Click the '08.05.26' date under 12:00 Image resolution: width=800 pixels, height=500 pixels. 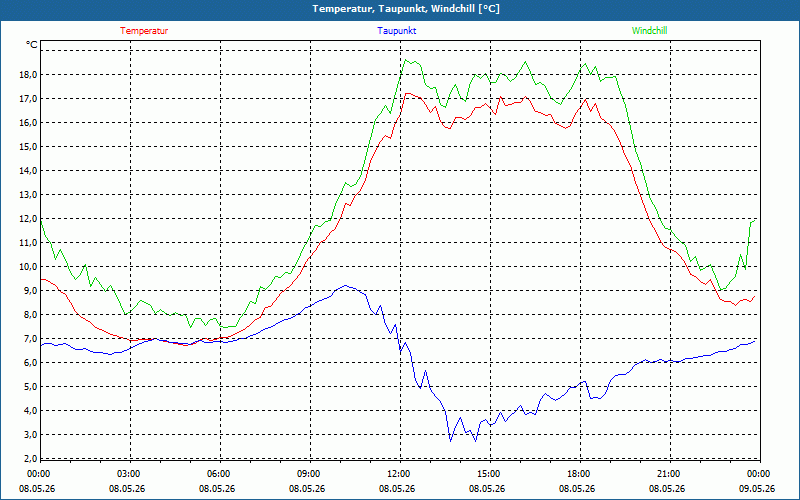(x=397, y=488)
